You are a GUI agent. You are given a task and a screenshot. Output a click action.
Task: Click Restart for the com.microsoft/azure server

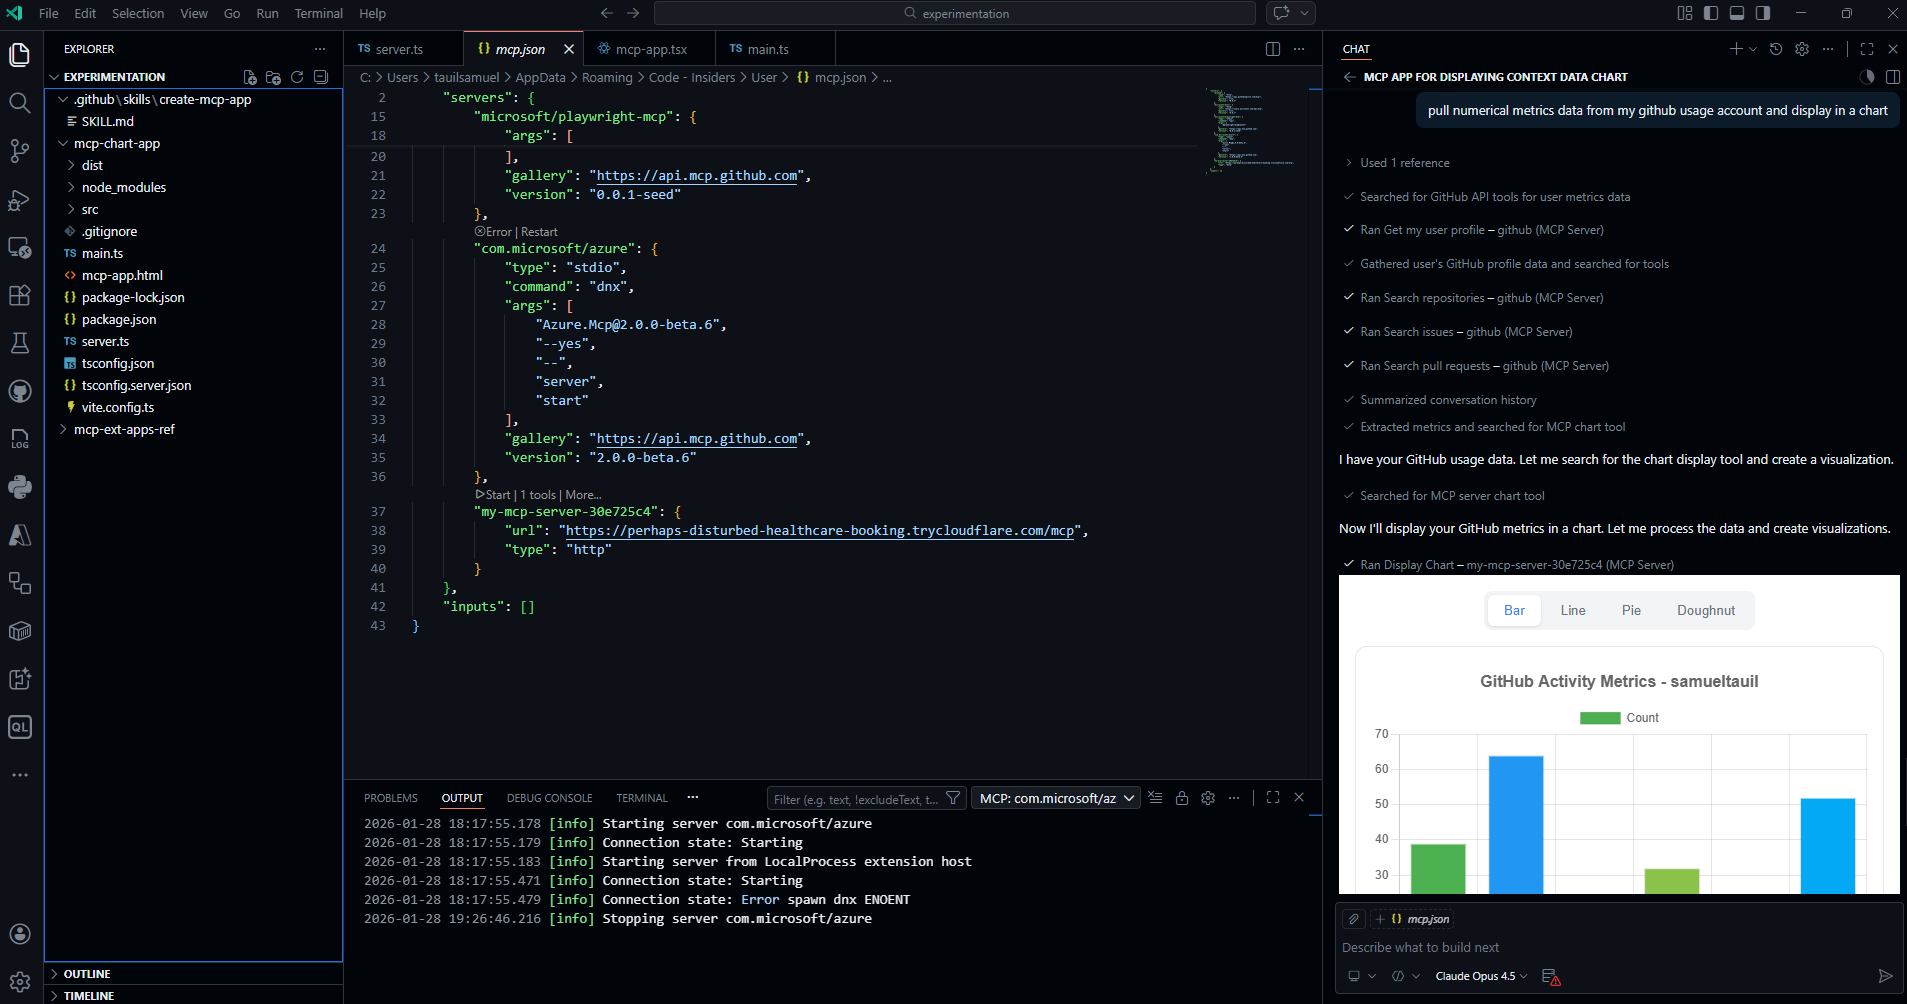point(540,231)
